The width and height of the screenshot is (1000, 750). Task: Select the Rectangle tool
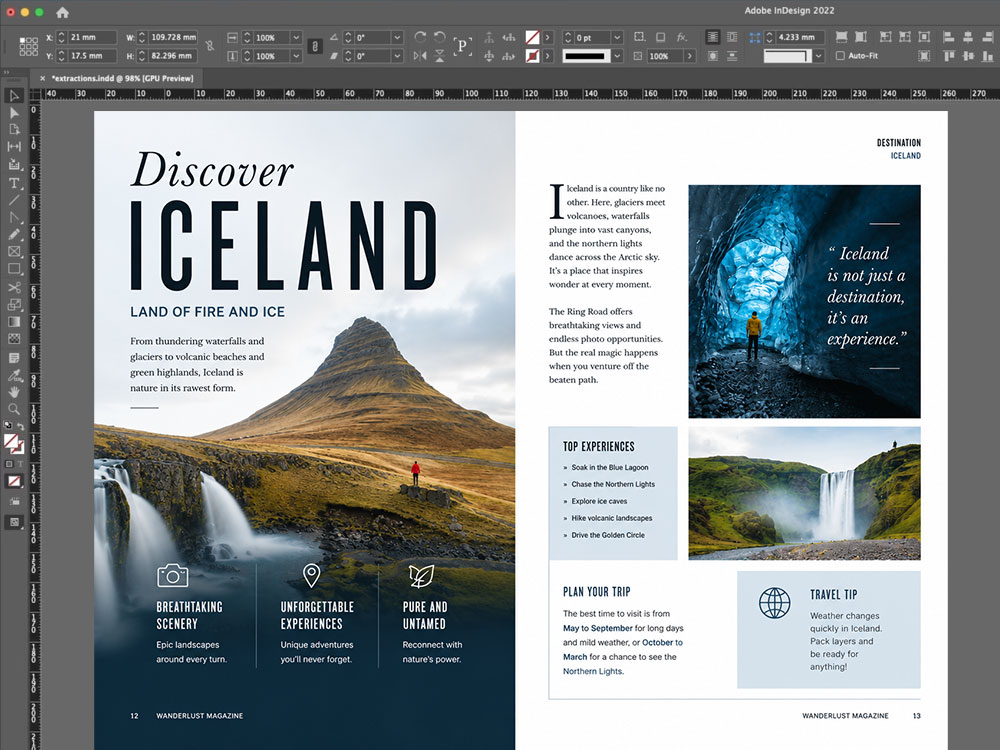point(14,268)
